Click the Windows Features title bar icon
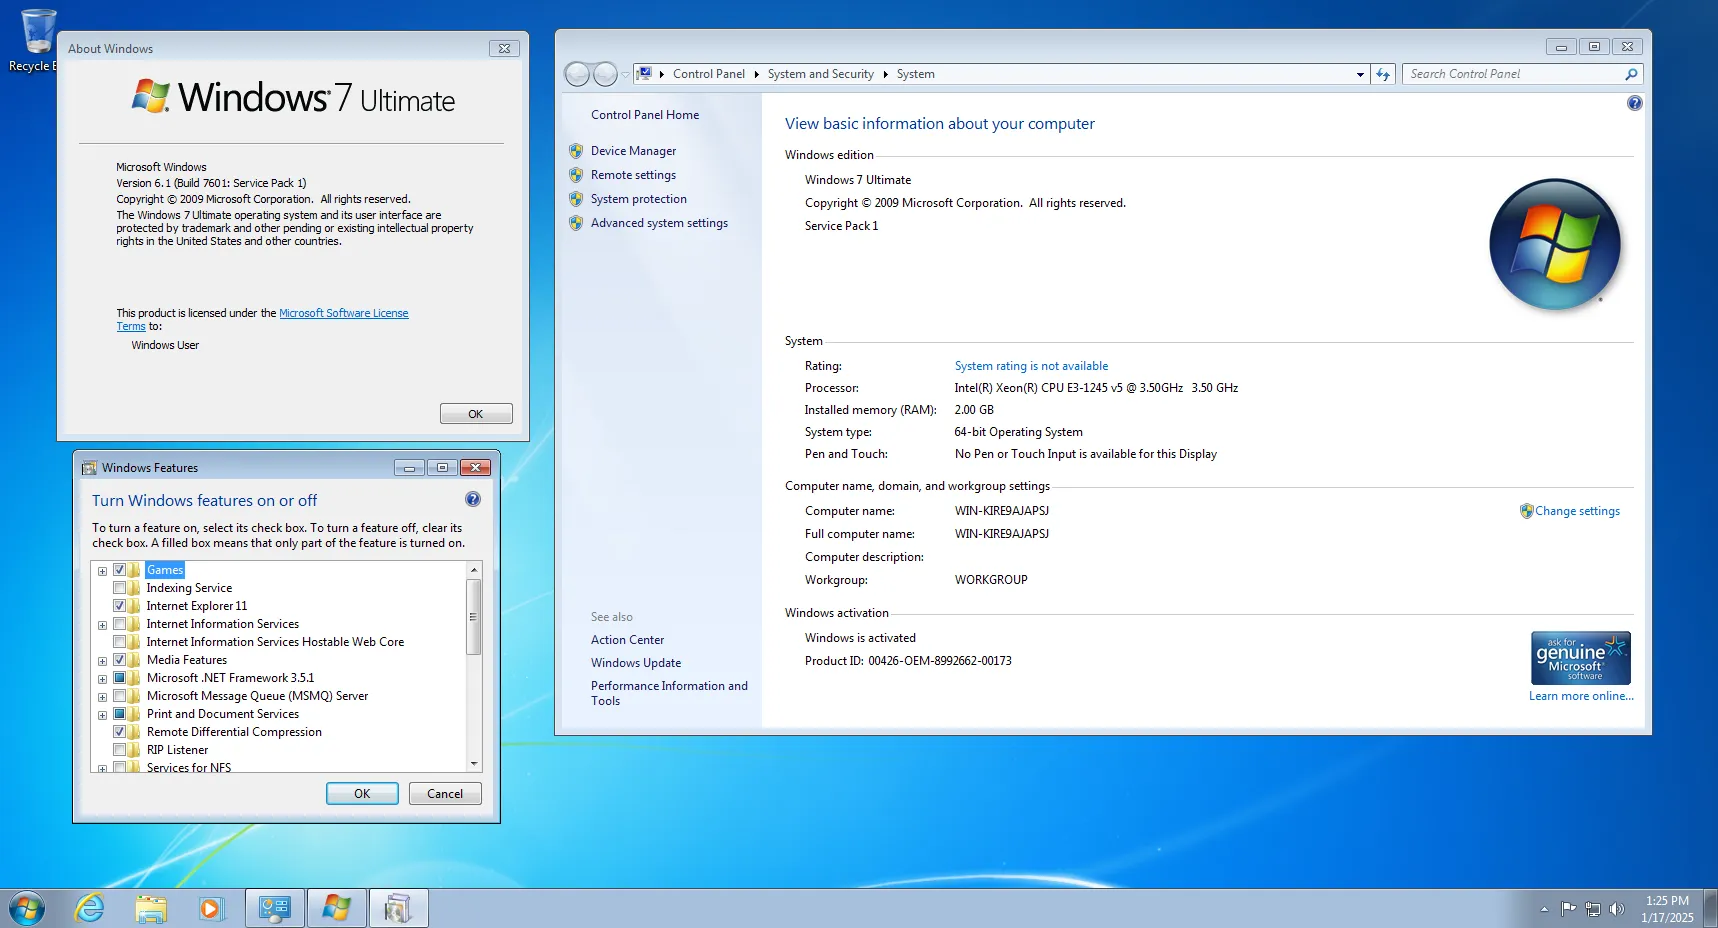 coord(89,468)
